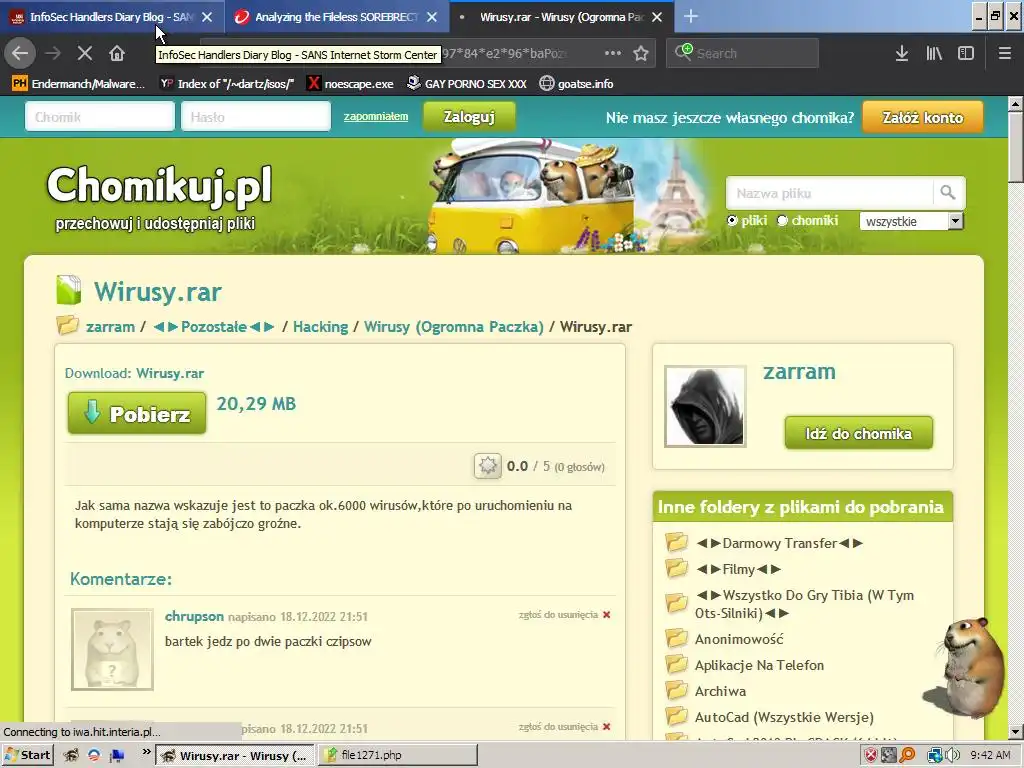This screenshot has width=1024, height=768.
Task: Open the Hacking breadcrumb link
Action: click(x=320, y=327)
